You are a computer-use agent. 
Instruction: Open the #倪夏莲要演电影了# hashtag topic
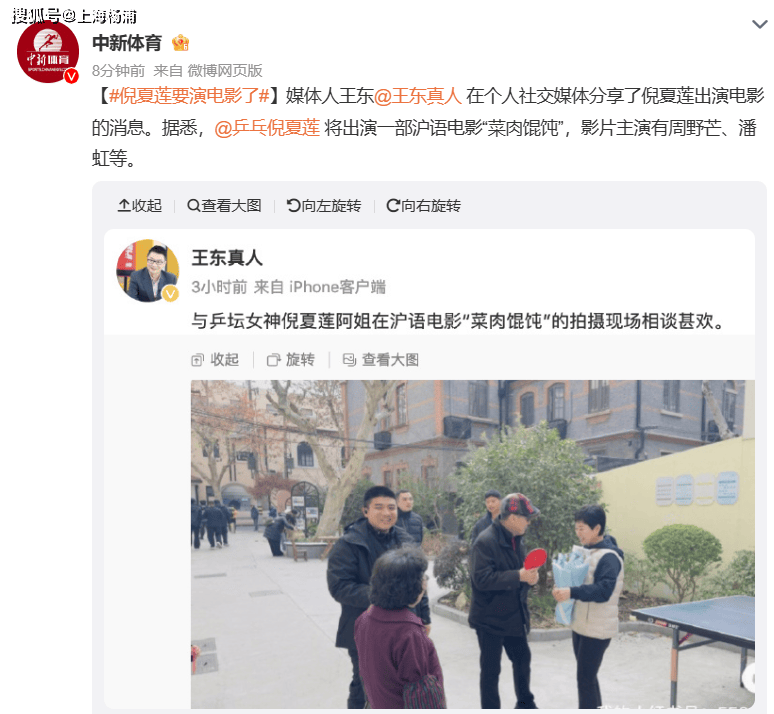tap(190, 96)
